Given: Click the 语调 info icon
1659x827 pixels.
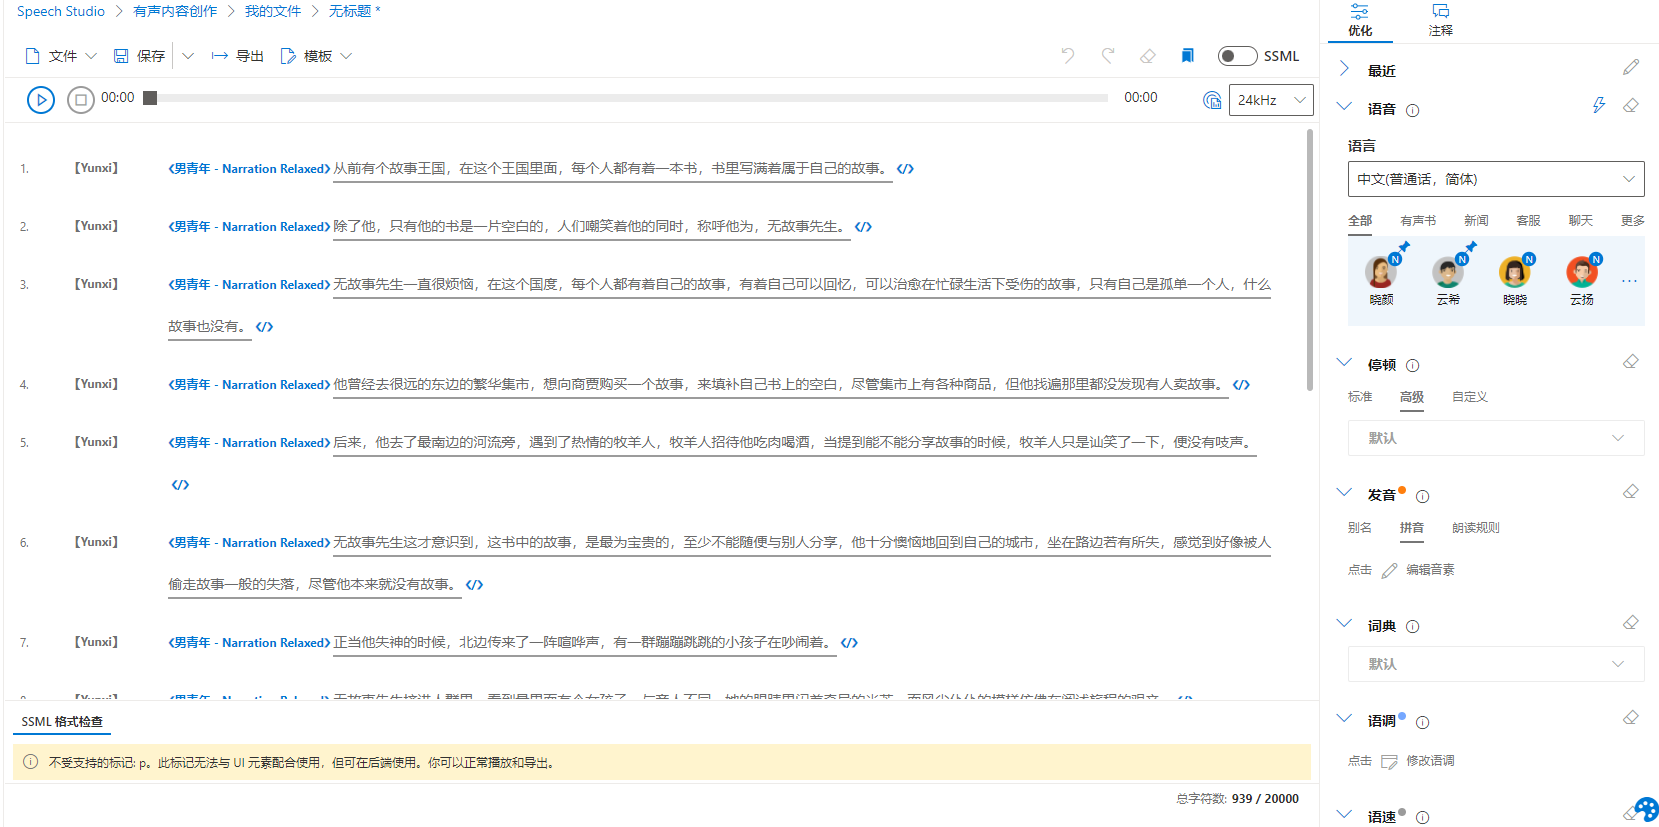Looking at the screenshot, I should (1423, 722).
